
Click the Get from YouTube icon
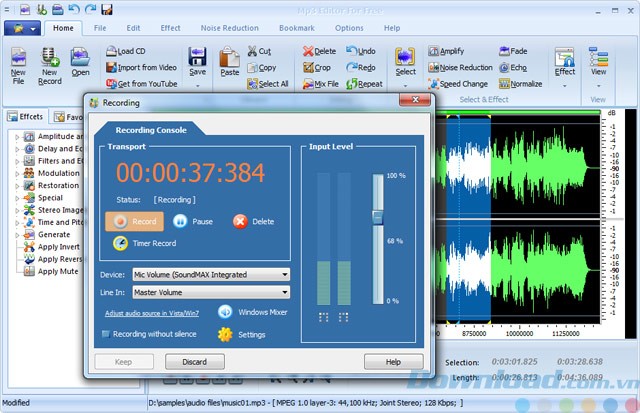[110, 84]
